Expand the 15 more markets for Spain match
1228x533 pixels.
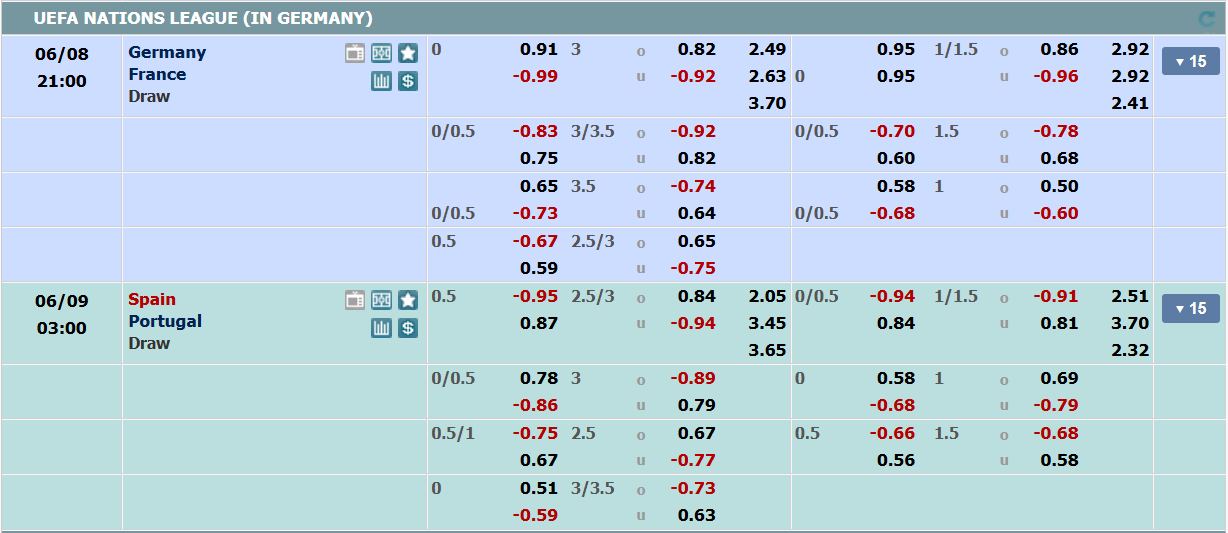pos(1190,309)
